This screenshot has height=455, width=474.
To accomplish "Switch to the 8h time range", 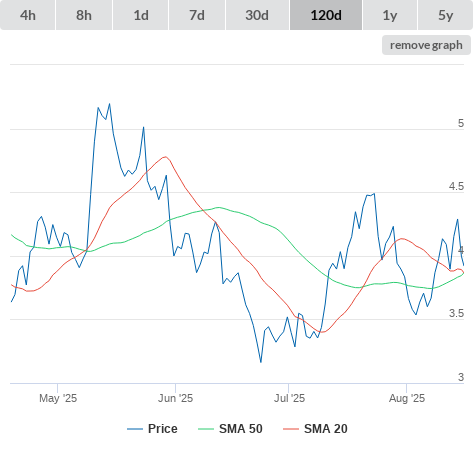I will (x=84, y=15).
